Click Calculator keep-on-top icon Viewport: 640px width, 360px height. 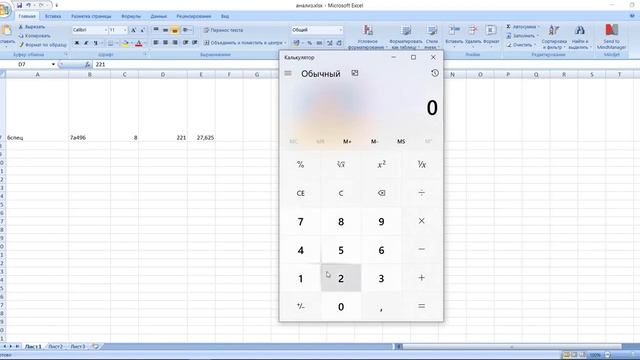(355, 73)
